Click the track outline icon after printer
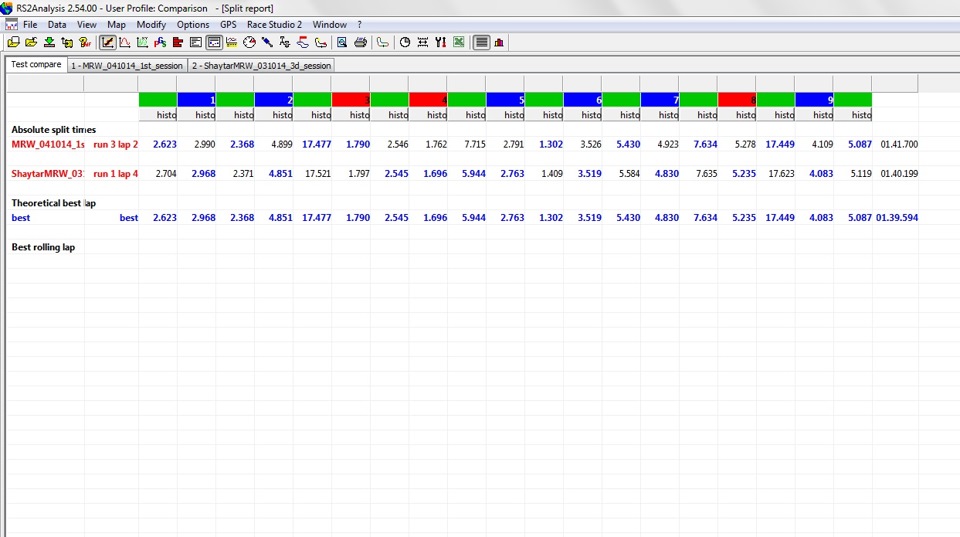Viewport: 960px width, 537px height. pyautogui.click(x=383, y=42)
